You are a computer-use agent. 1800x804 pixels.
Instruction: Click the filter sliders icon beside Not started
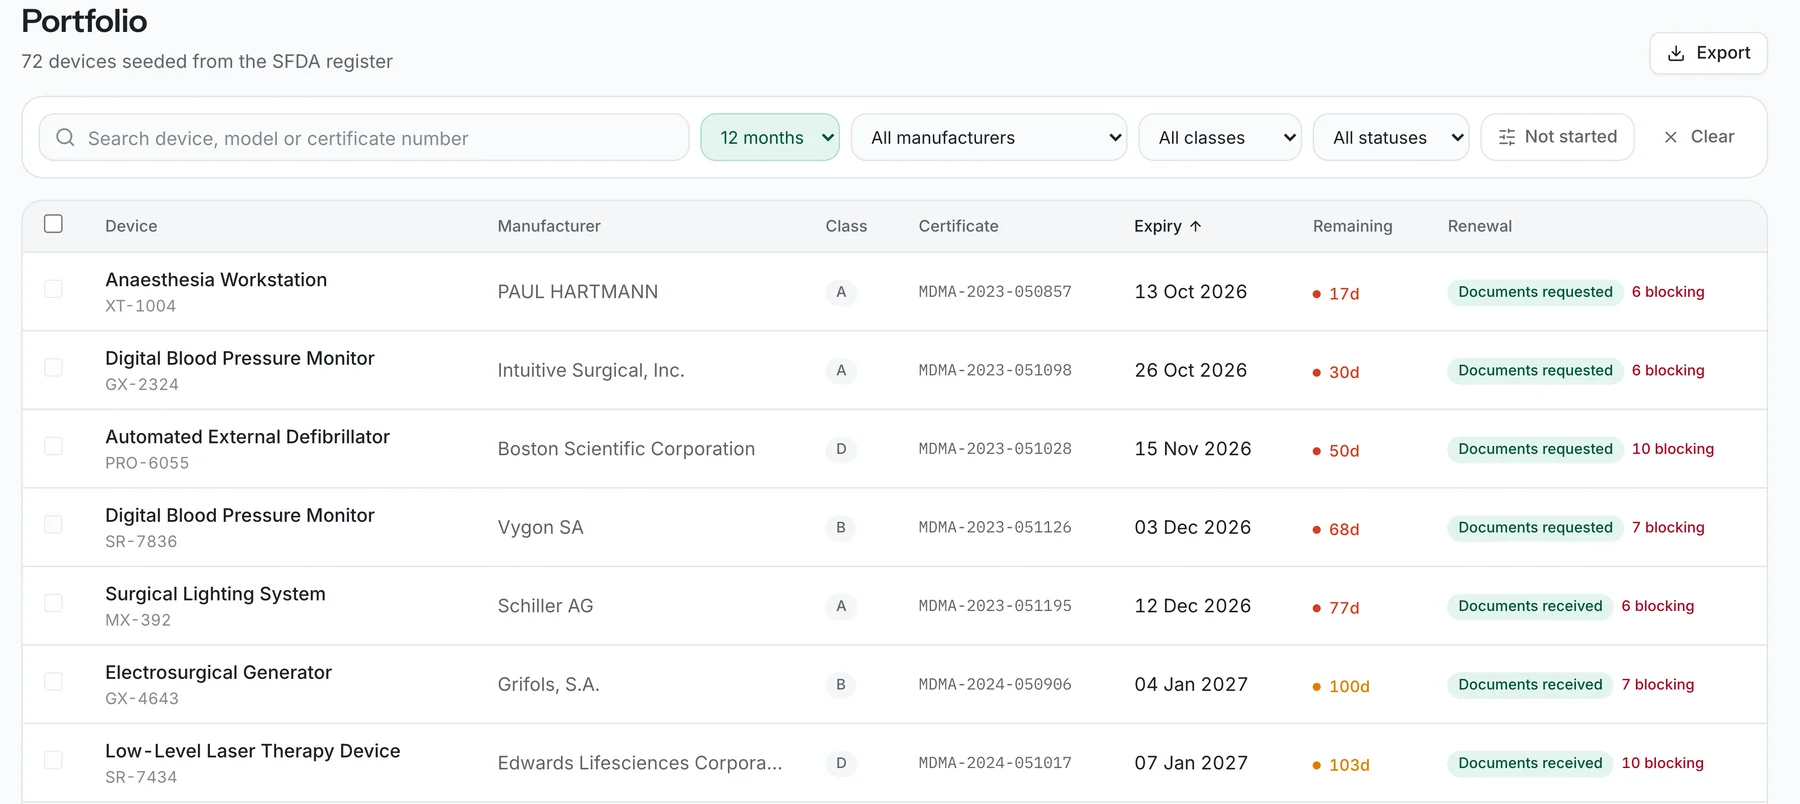[1507, 137]
